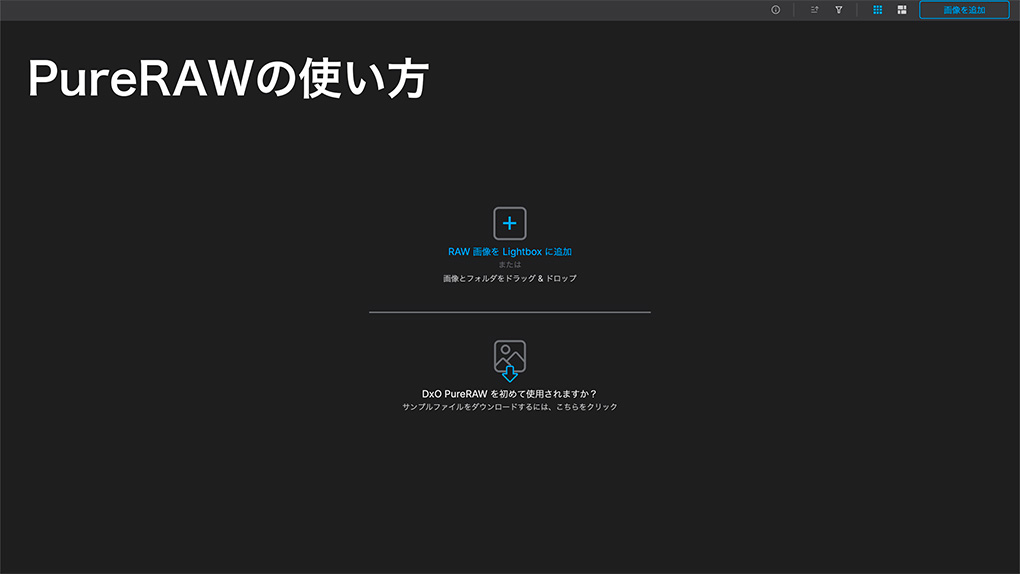The height and width of the screenshot is (574, 1020).
Task: Click the horizontal divider line in the center
Action: [509, 312]
